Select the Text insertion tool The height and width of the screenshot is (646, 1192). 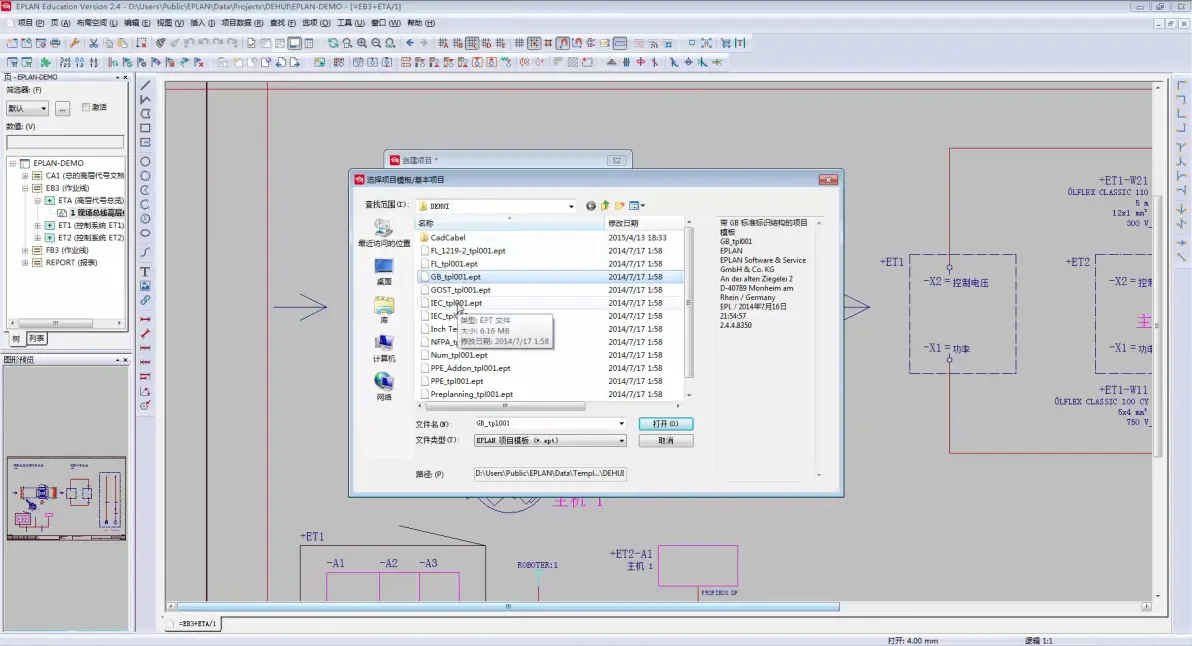pyautogui.click(x=145, y=271)
